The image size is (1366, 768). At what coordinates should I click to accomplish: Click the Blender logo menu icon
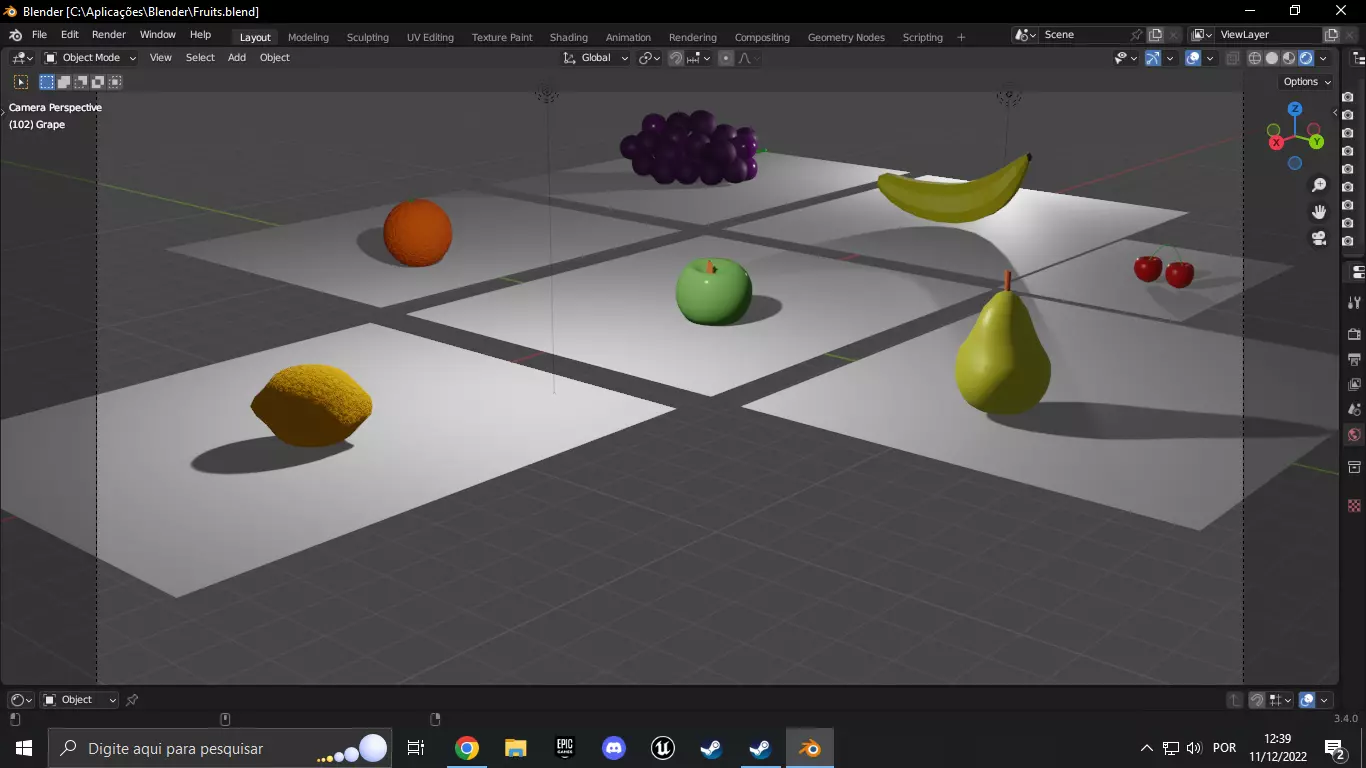coord(15,35)
